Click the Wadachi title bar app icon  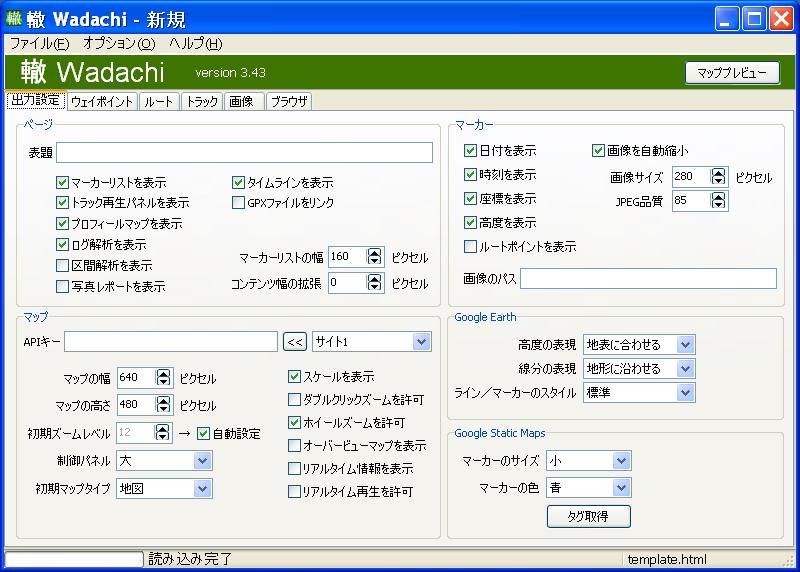[x=13, y=18]
